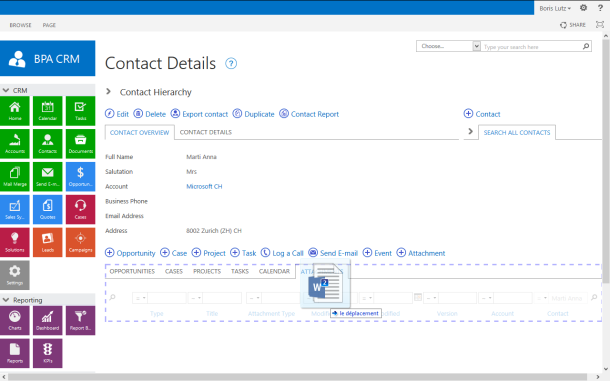Open the Accounts tile
This screenshot has height=381, width=610.
[x=15, y=144]
